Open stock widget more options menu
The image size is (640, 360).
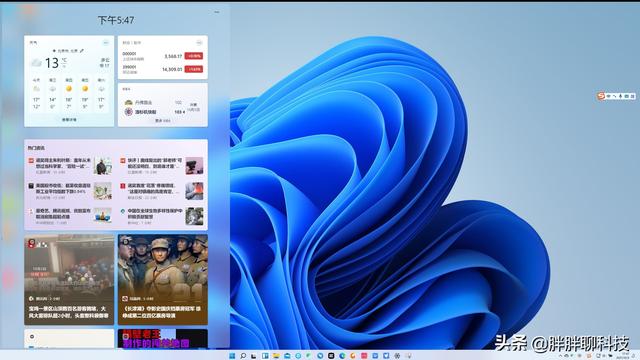coord(199,42)
